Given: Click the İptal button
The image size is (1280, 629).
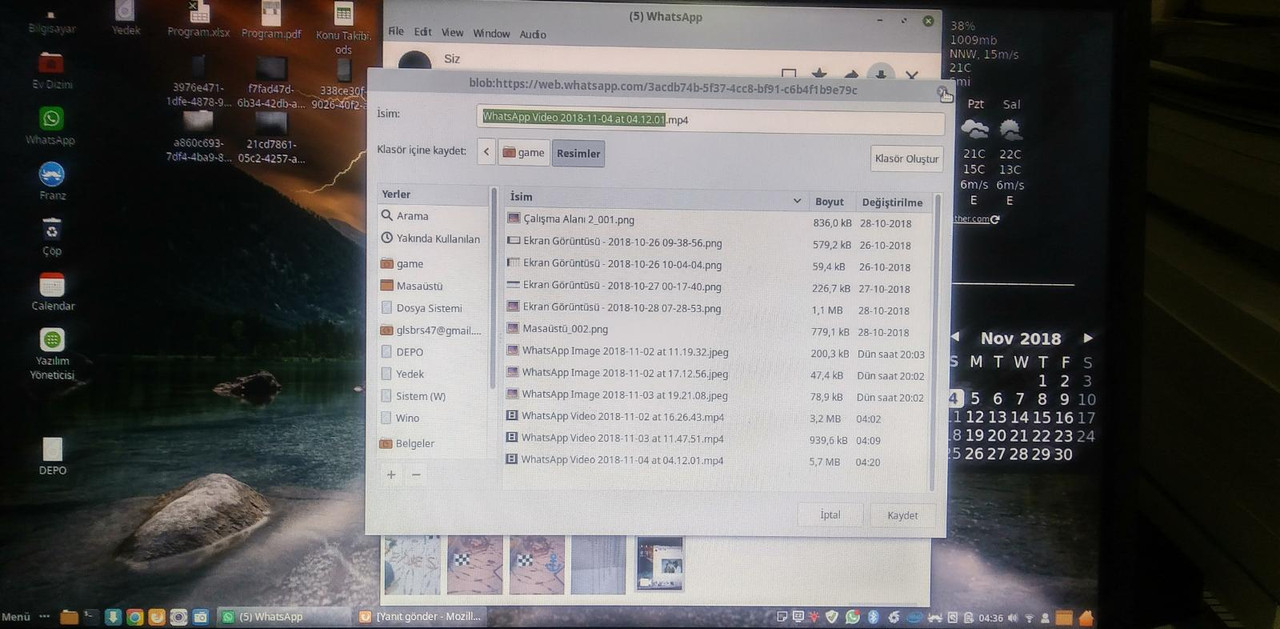Looking at the screenshot, I should (x=830, y=515).
